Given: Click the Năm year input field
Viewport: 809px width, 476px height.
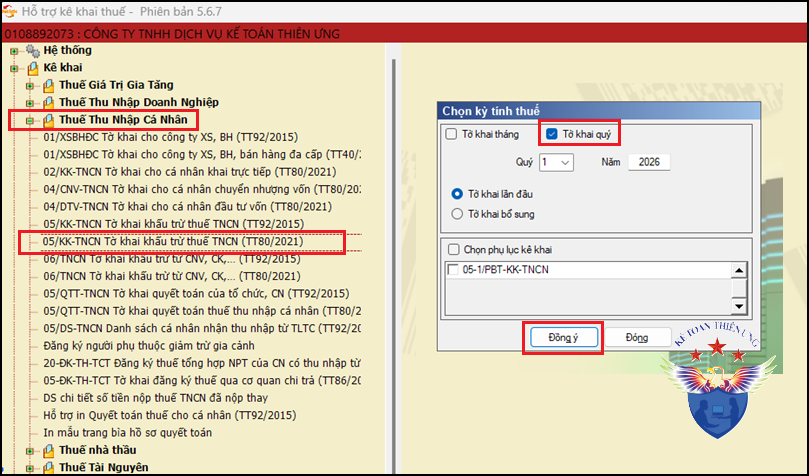Looking at the screenshot, I should (x=649, y=162).
